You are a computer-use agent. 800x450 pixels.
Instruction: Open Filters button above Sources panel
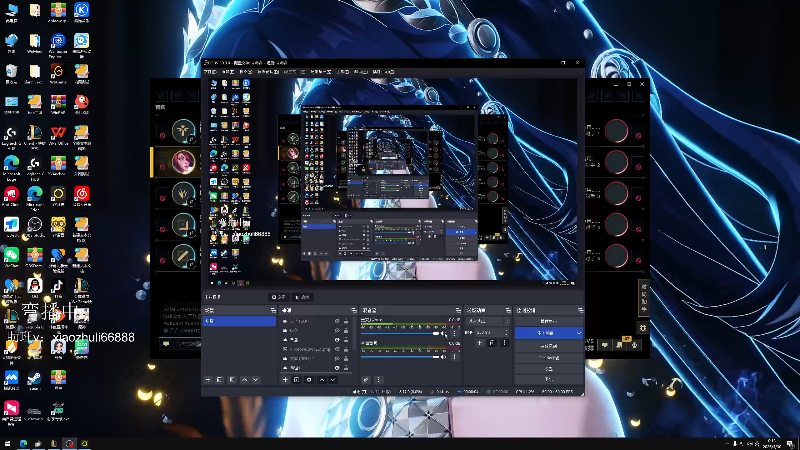pos(303,297)
